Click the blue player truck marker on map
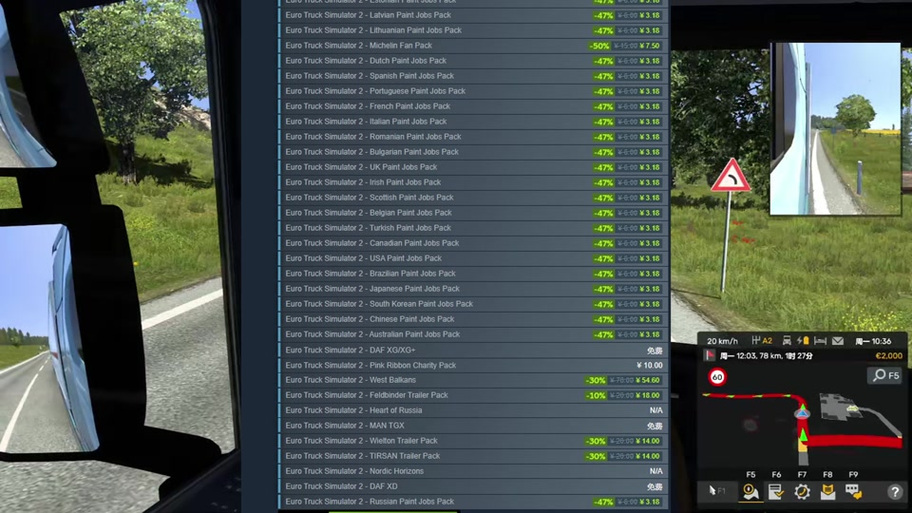The image size is (912, 513). (x=802, y=412)
